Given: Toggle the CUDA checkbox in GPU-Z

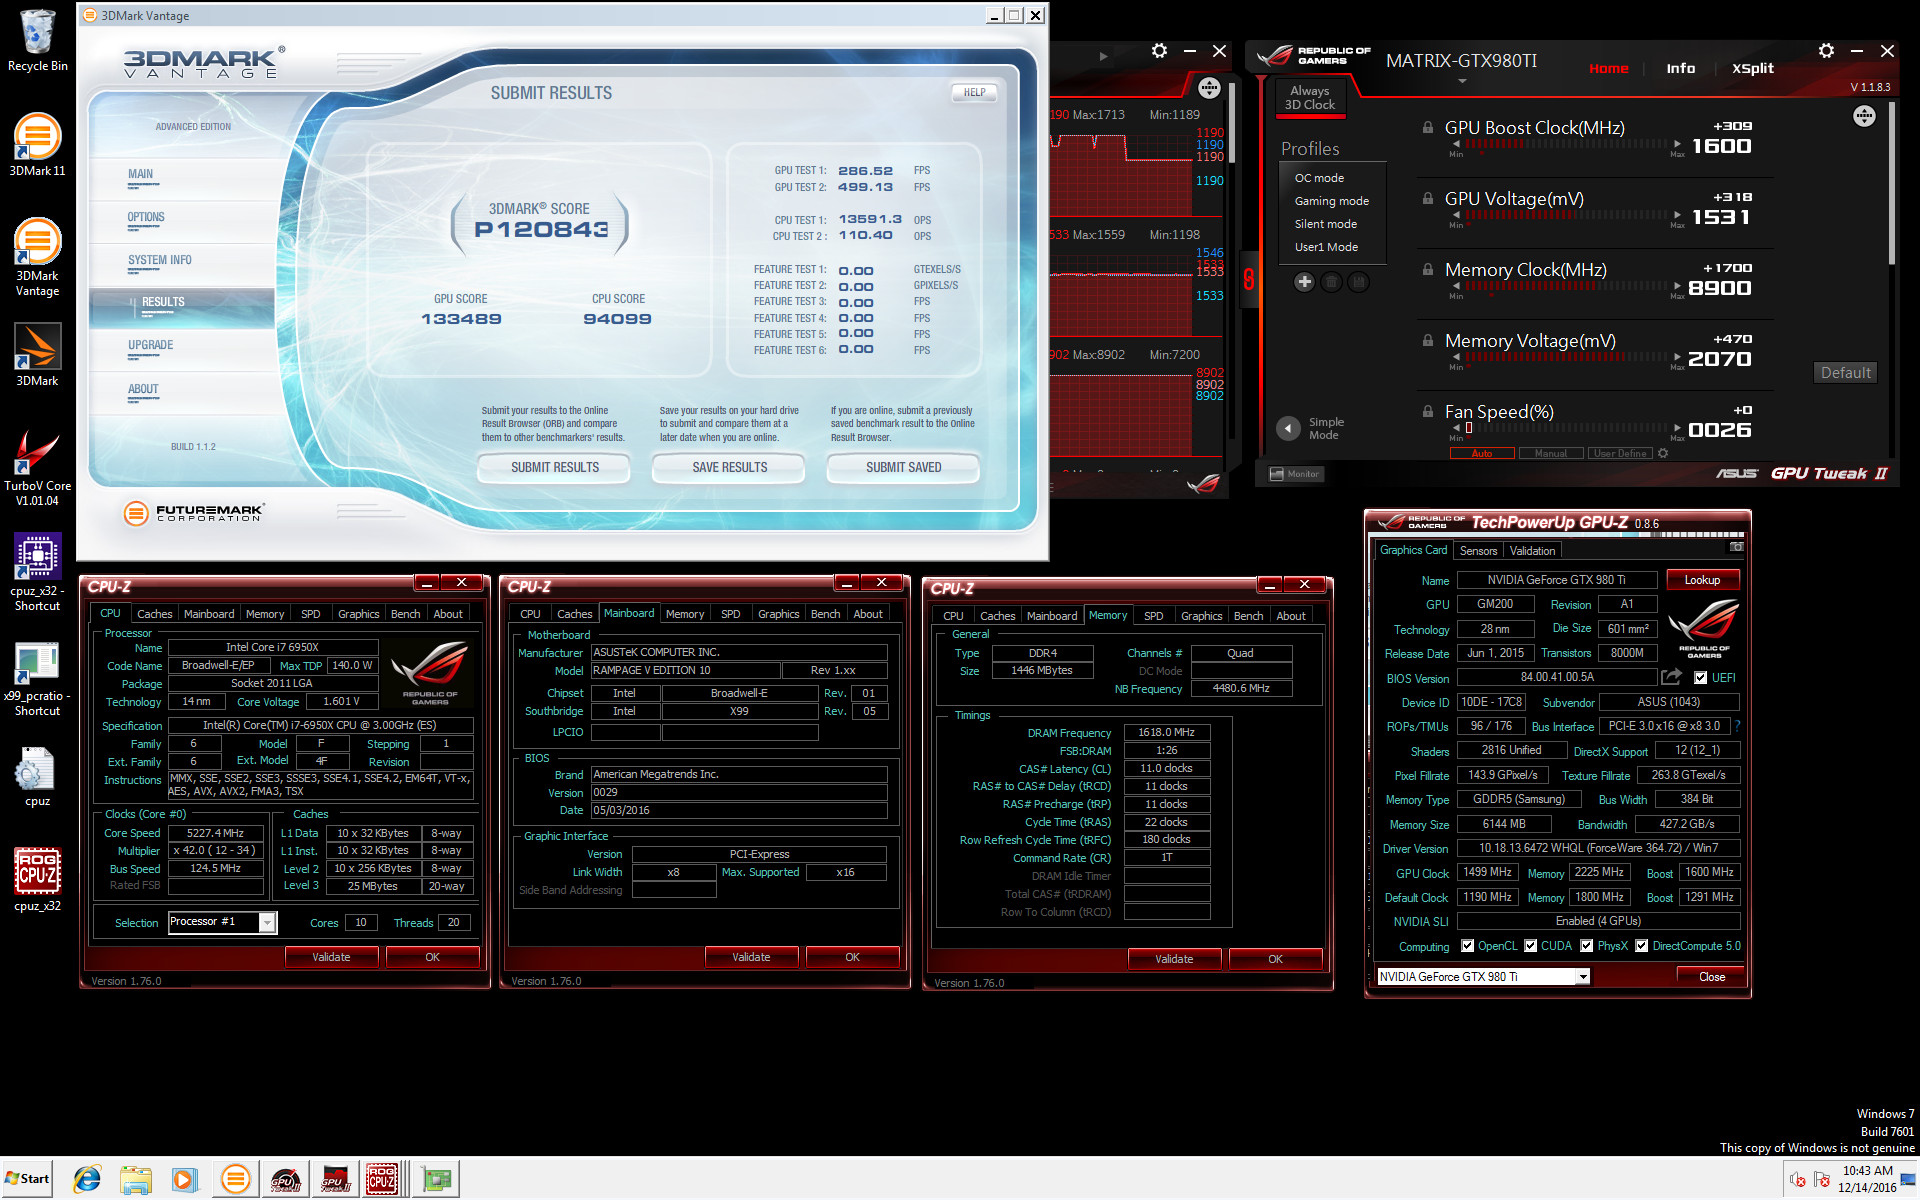Looking at the screenshot, I should 1530,945.
